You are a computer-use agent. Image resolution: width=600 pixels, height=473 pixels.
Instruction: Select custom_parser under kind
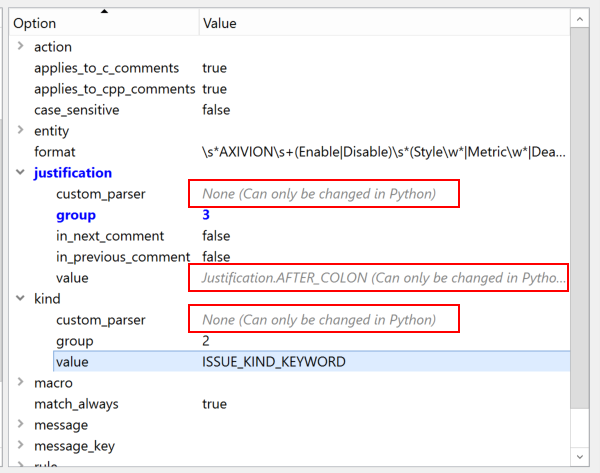point(101,320)
